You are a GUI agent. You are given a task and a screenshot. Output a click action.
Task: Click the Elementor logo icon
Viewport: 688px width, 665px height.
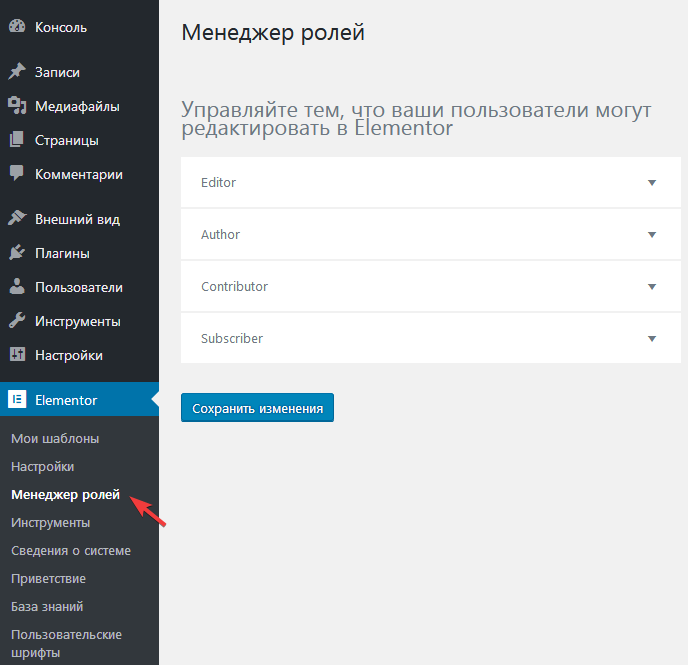click(17, 399)
